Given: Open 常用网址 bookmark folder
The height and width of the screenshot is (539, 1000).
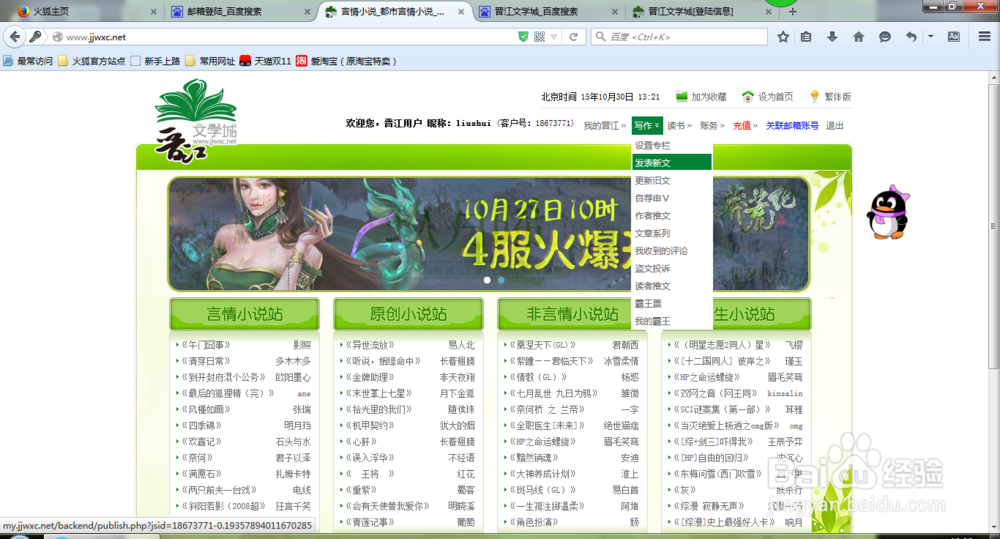Looking at the screenshot, I should pos(210,61).
